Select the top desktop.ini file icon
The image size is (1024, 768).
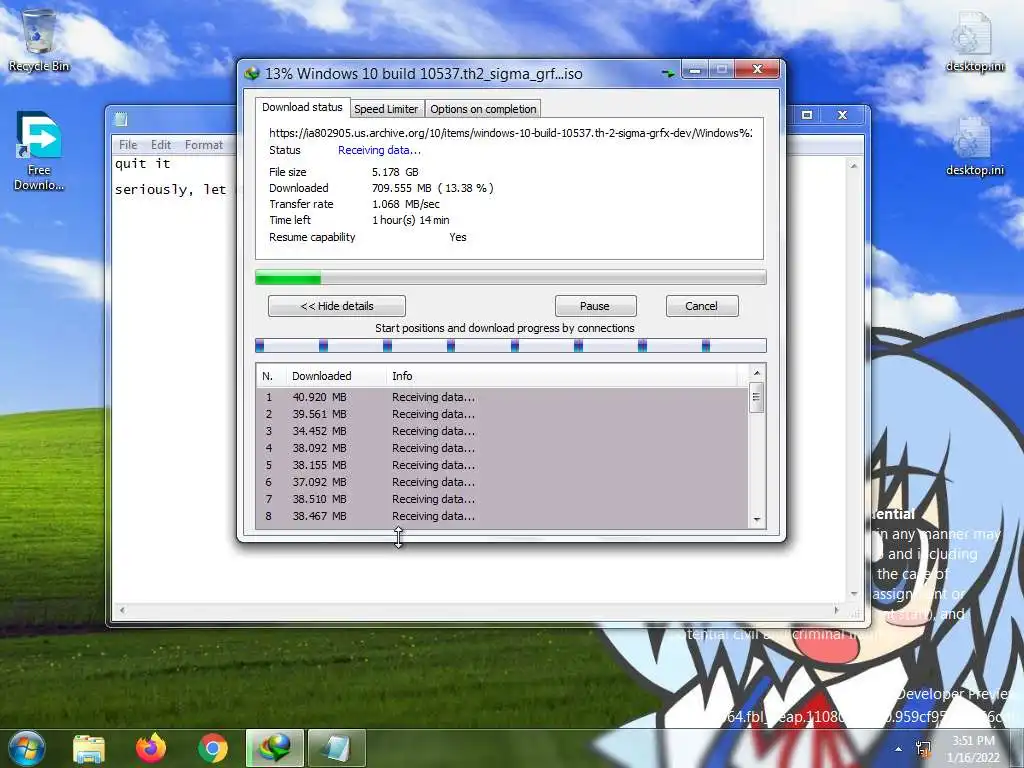click(974, 40)
